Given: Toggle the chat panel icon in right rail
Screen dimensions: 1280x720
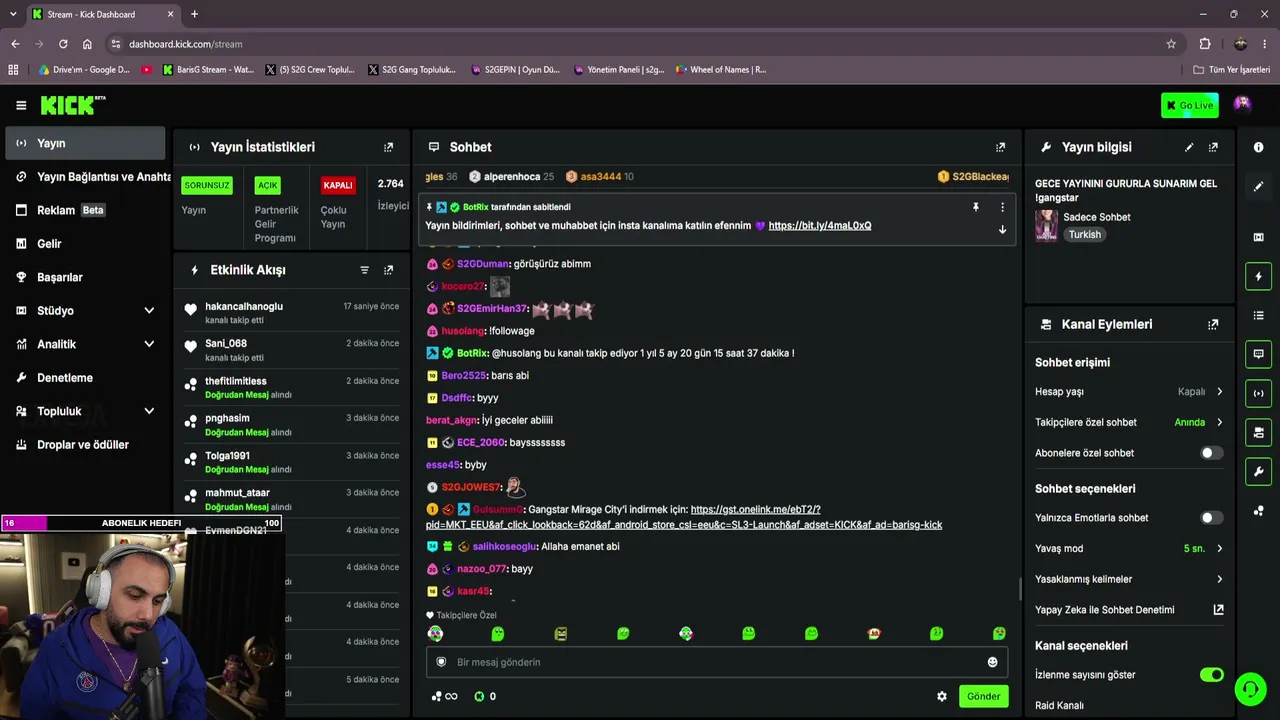Looking at the screenshot, I should coord(1258,354).
